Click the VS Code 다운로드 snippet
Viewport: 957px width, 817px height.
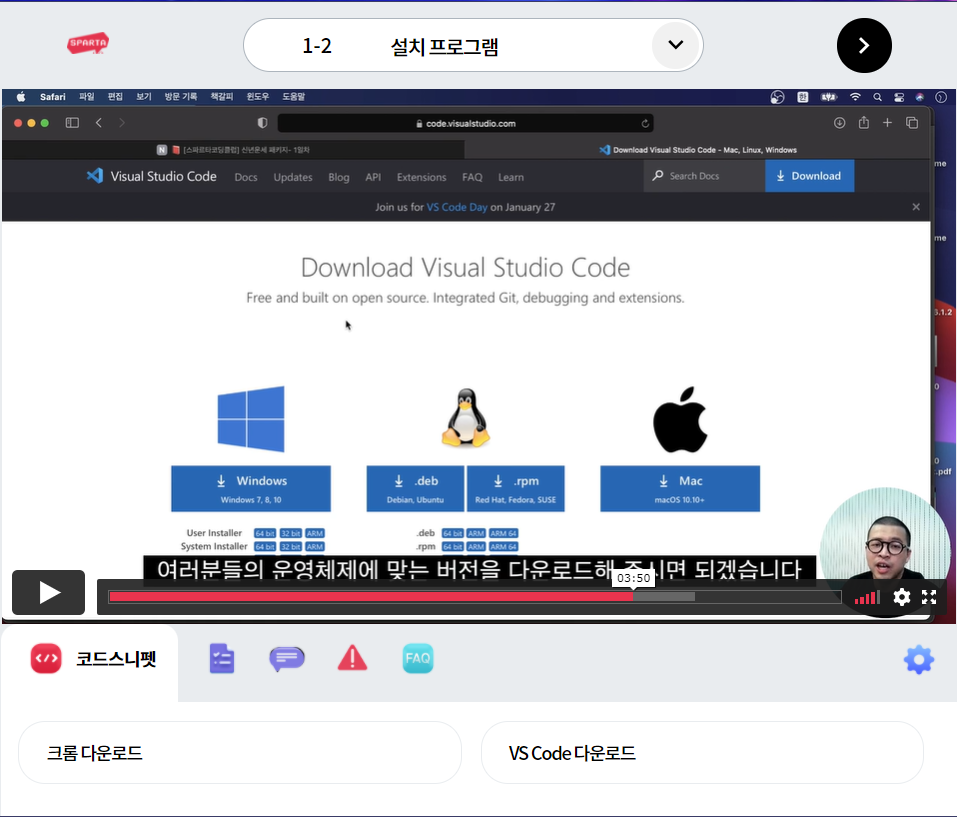[x=702, y=752]
